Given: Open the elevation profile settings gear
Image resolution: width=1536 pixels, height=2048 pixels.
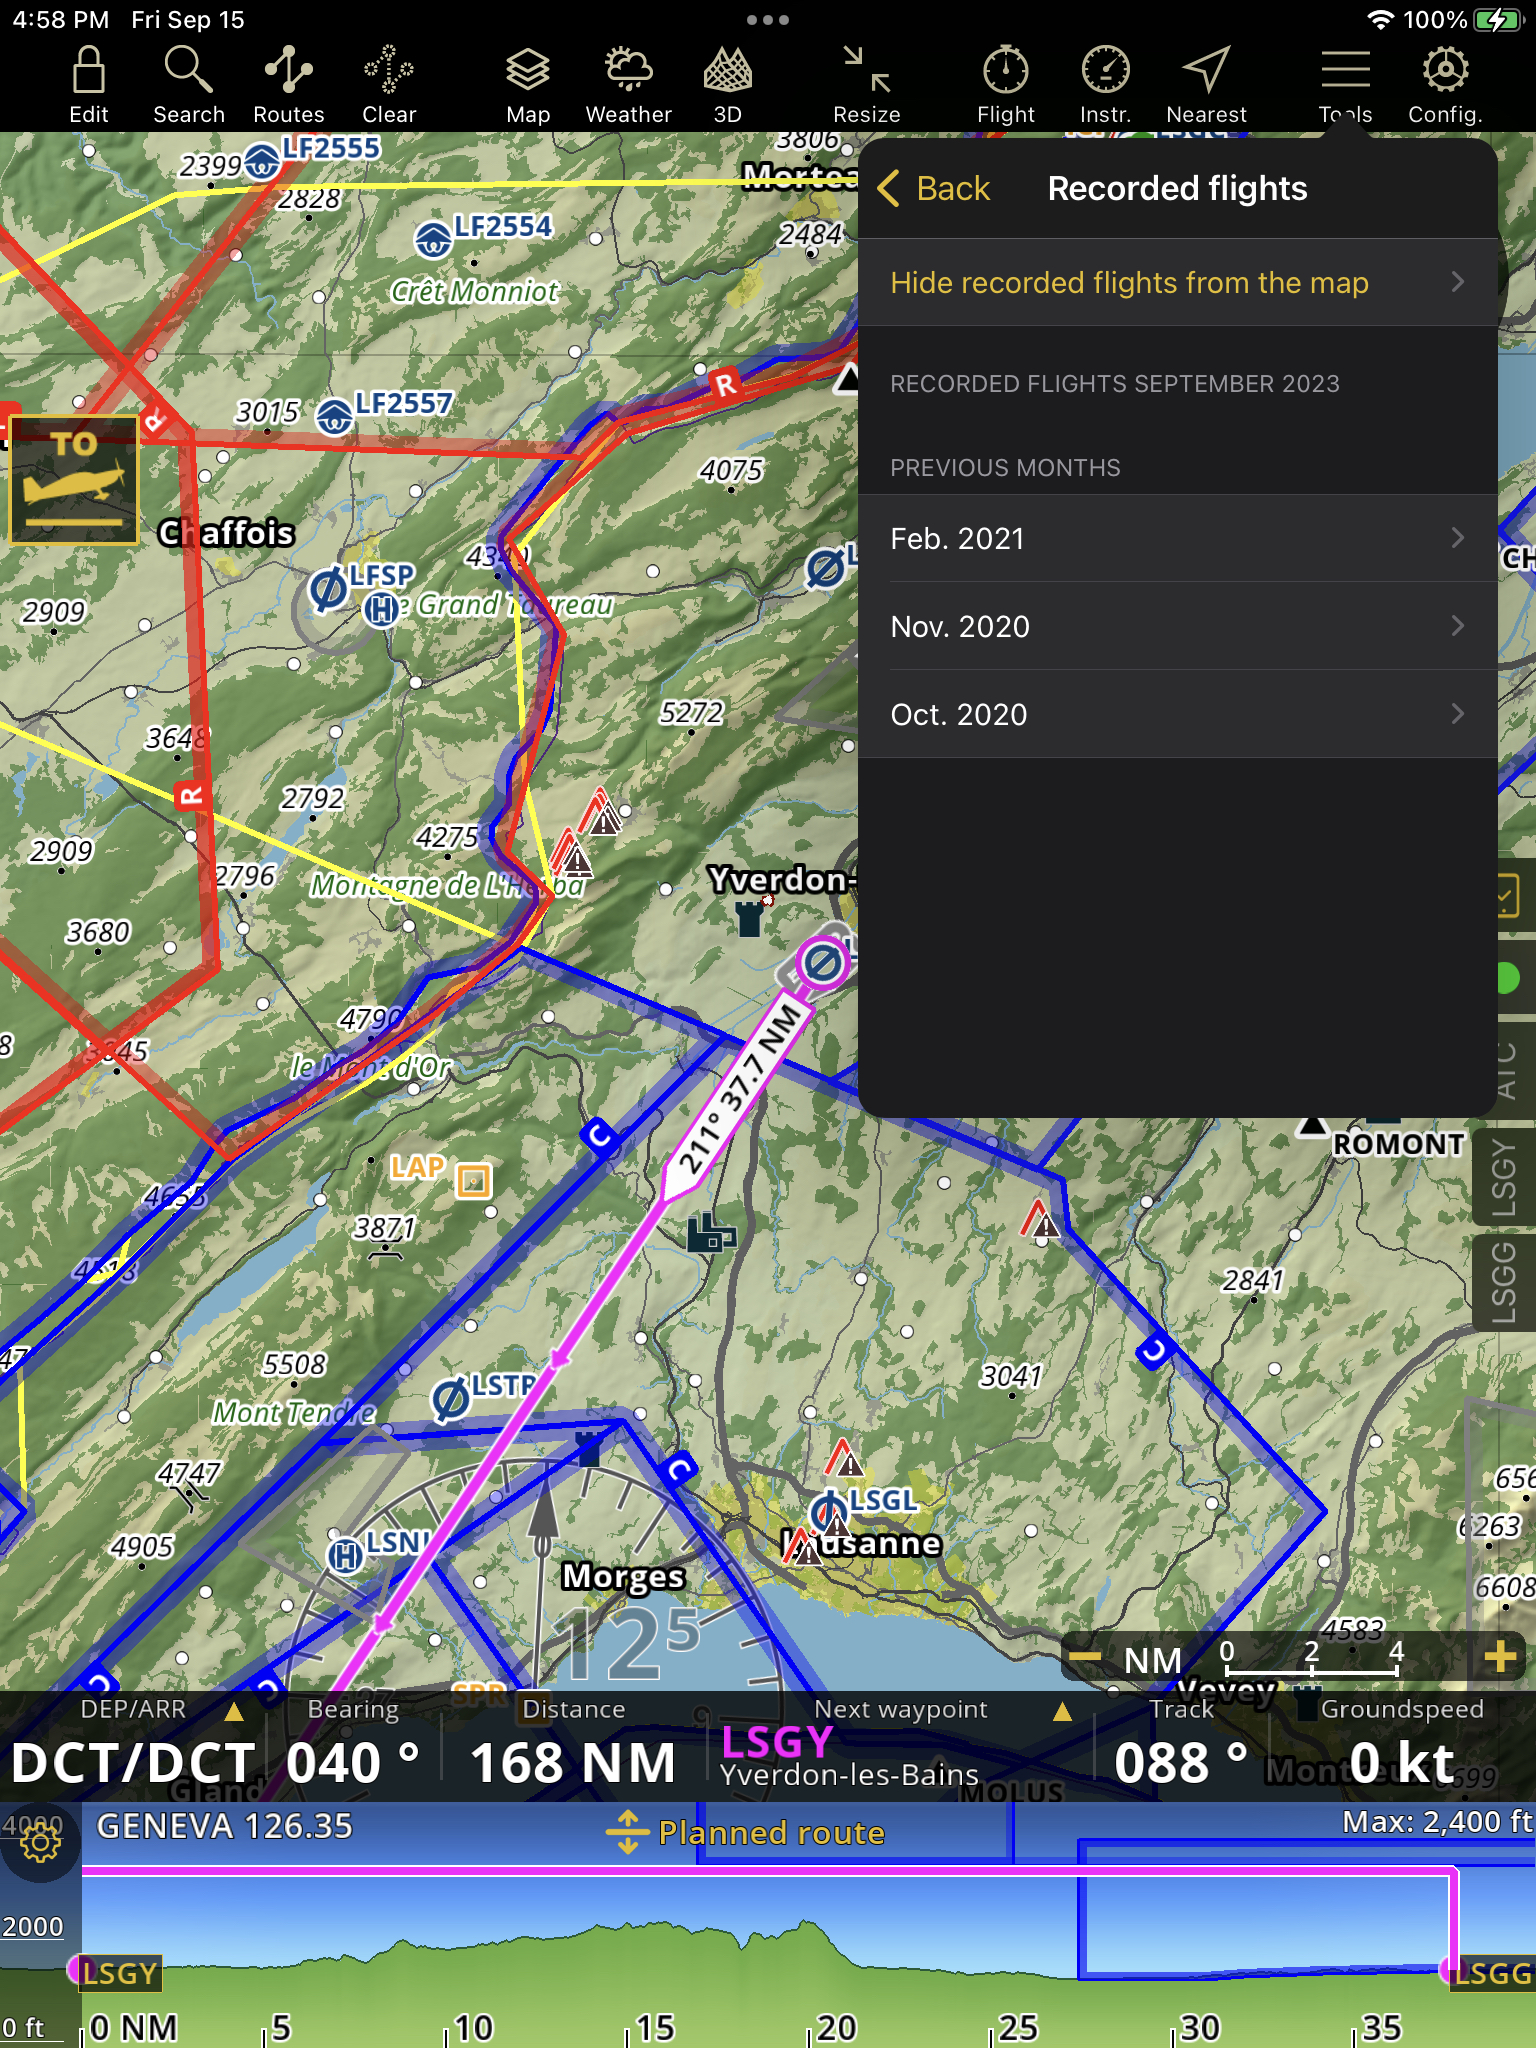Looking at the screenshot, I should [40, 1842].
